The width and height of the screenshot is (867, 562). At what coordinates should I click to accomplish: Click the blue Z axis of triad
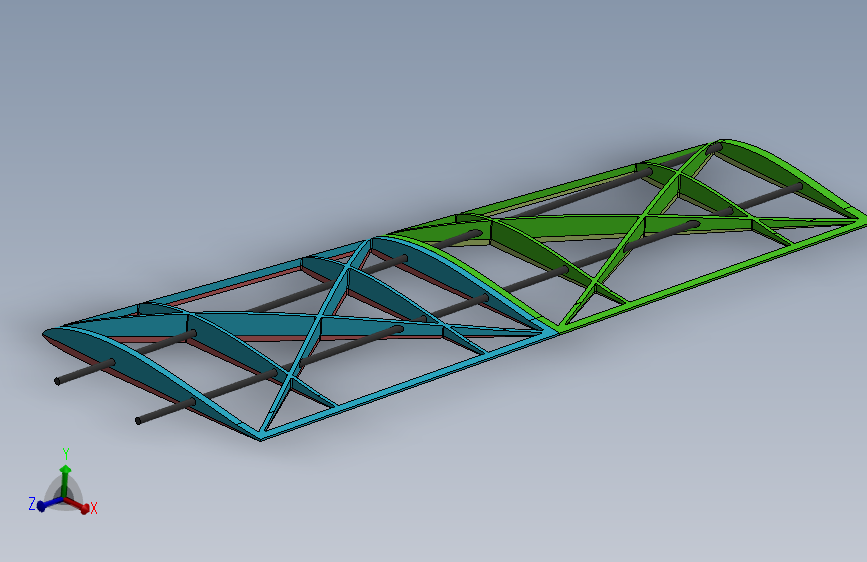(50, 503)
